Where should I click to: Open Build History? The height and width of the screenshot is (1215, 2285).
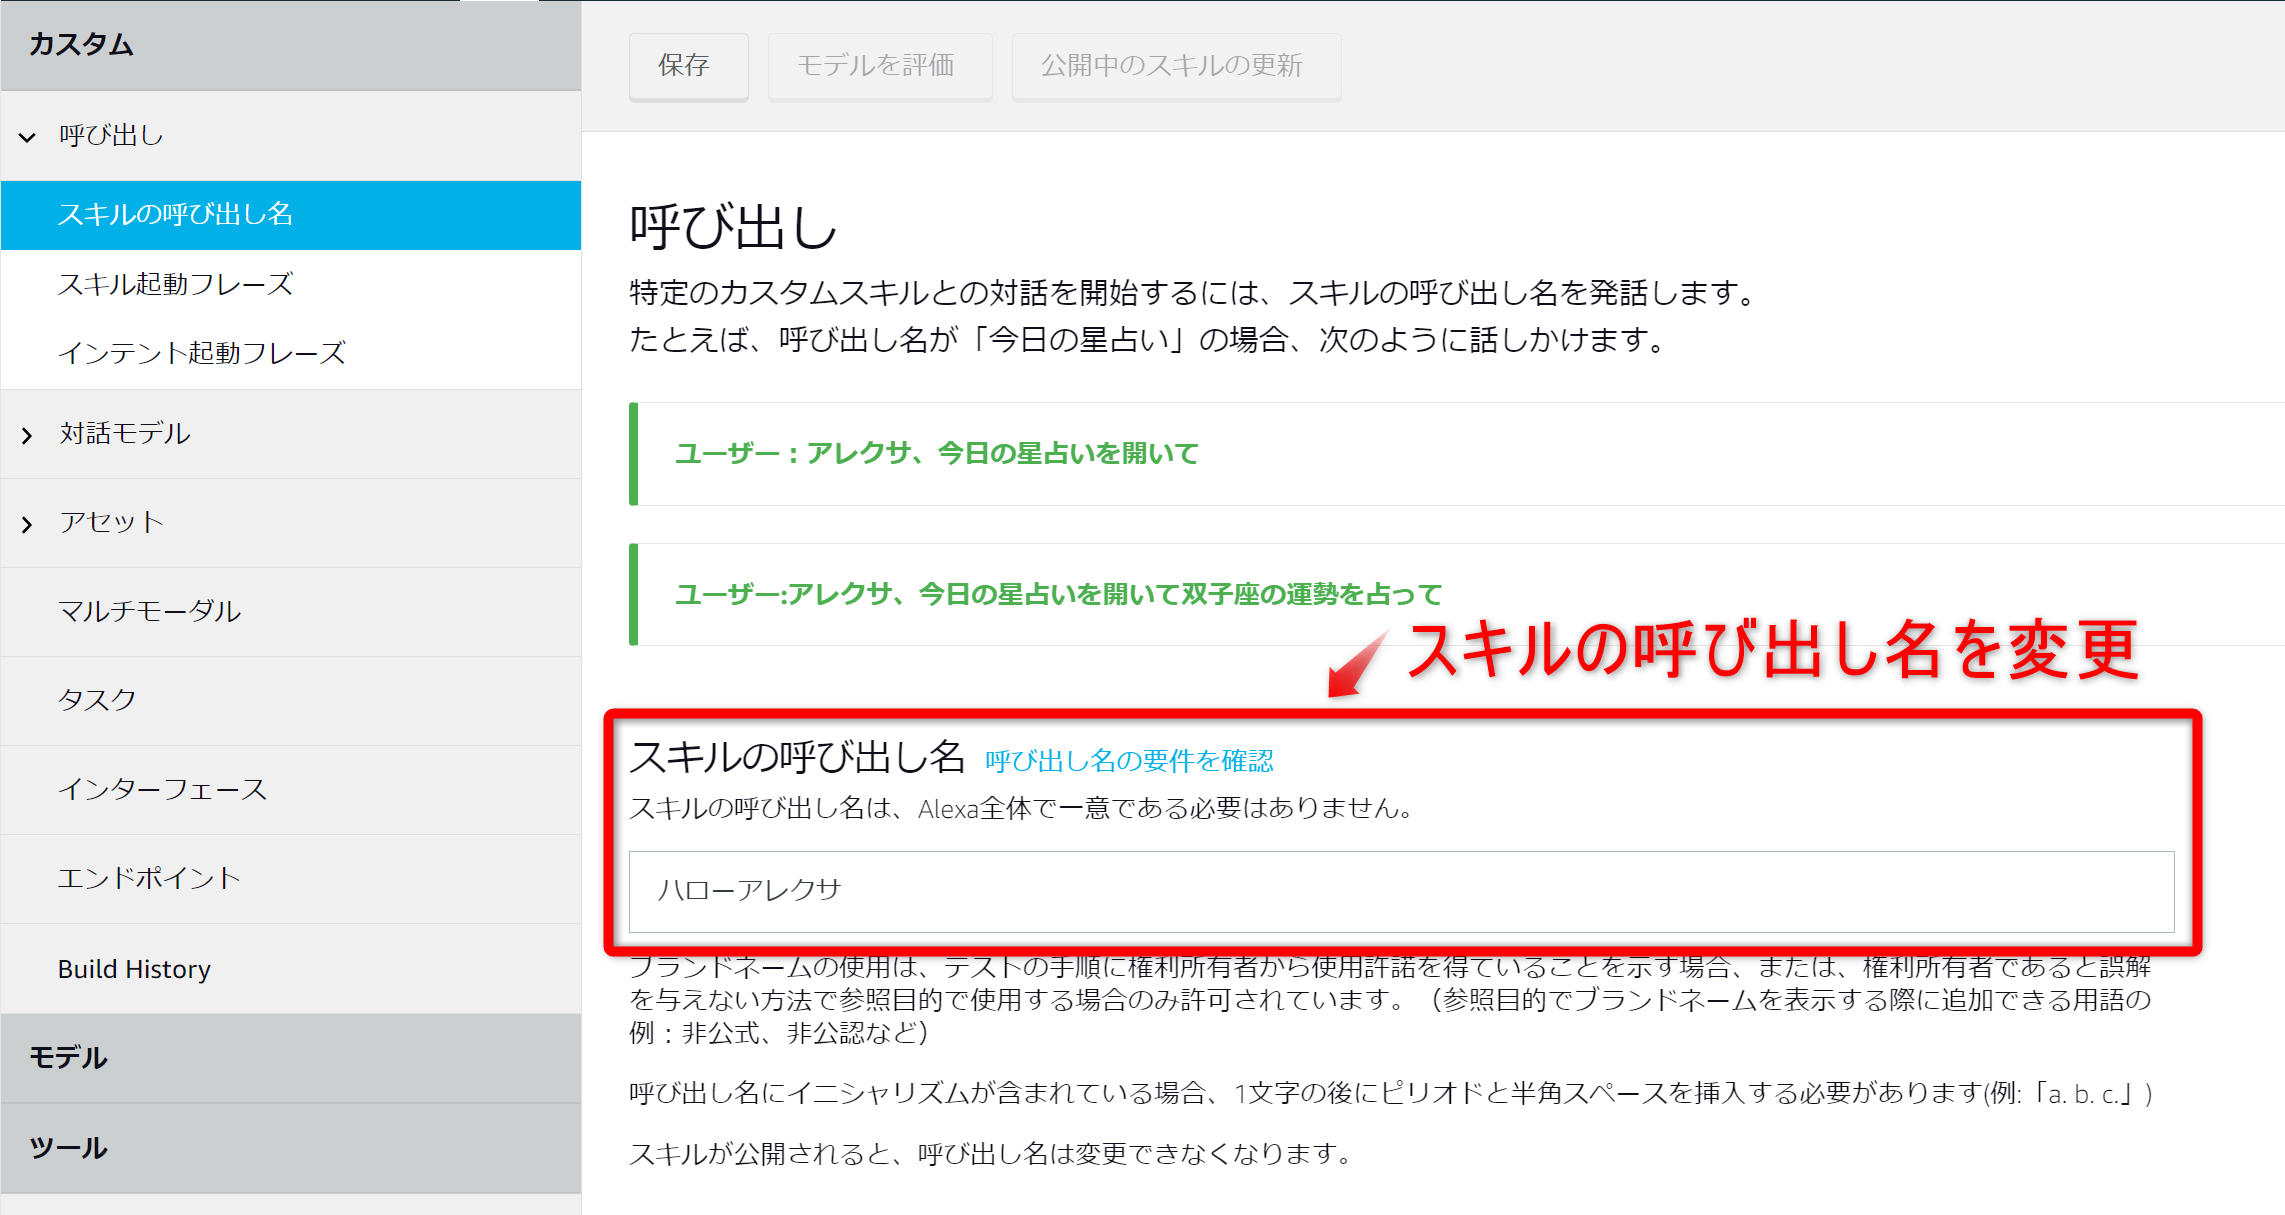coord(134,967)
